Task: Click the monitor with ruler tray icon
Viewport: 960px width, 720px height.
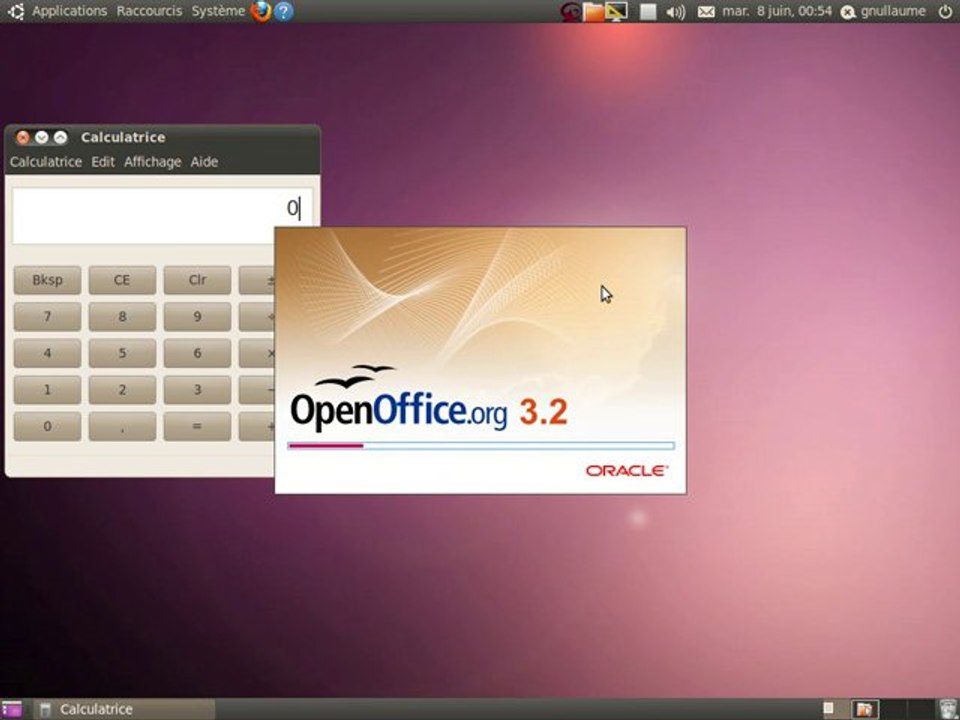Action: [616, 11]
